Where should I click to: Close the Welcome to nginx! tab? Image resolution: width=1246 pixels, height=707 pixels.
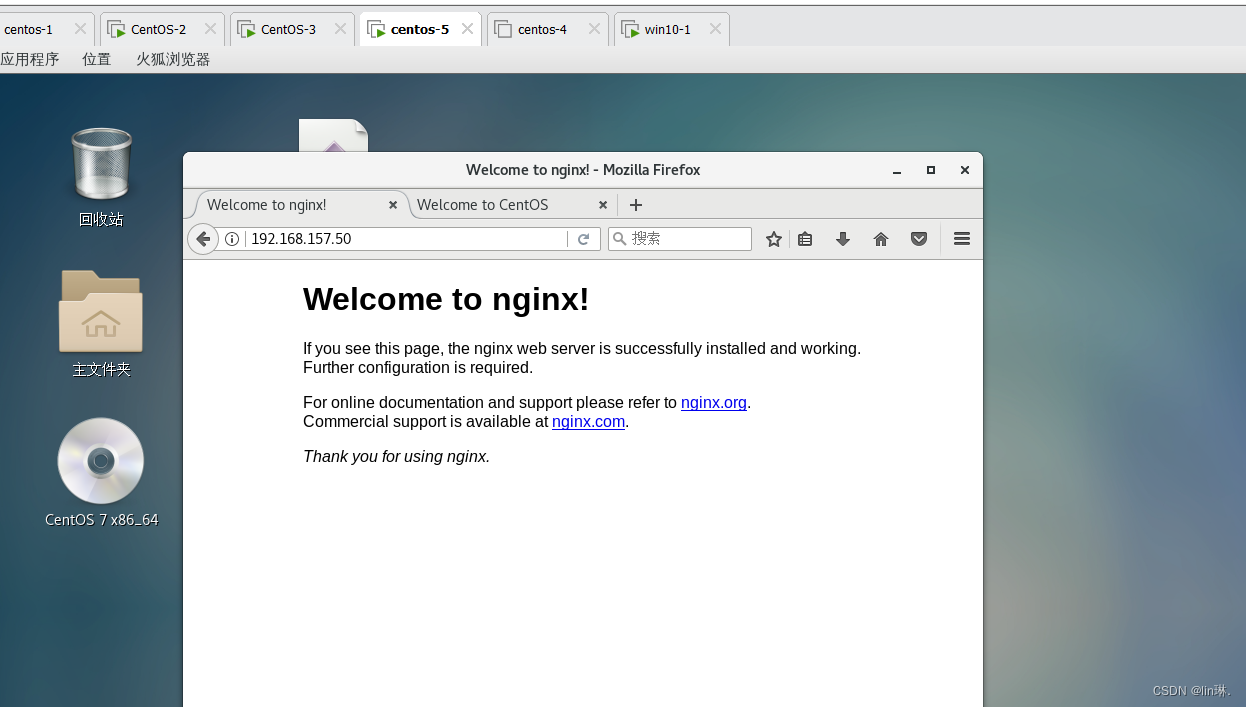(393, 205)
